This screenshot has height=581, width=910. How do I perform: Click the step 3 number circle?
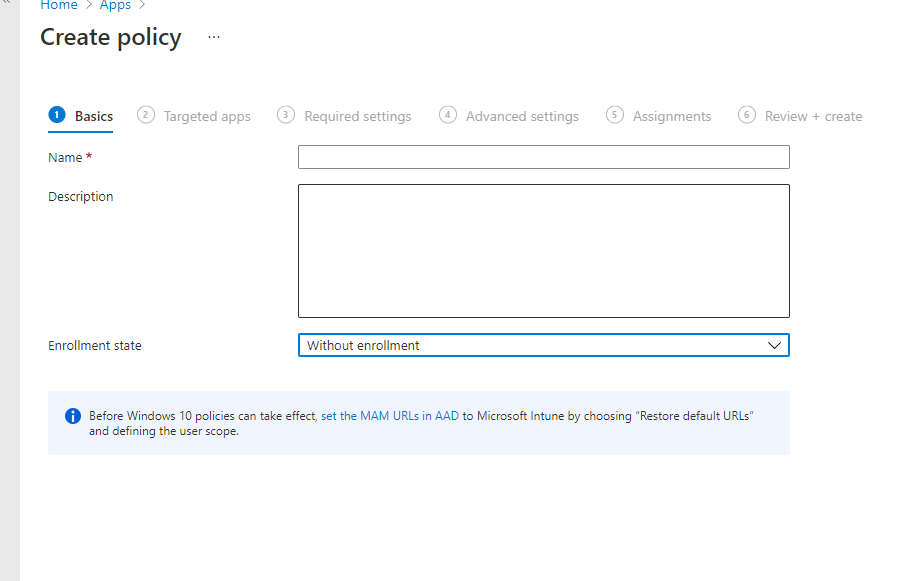pos(285,115)
